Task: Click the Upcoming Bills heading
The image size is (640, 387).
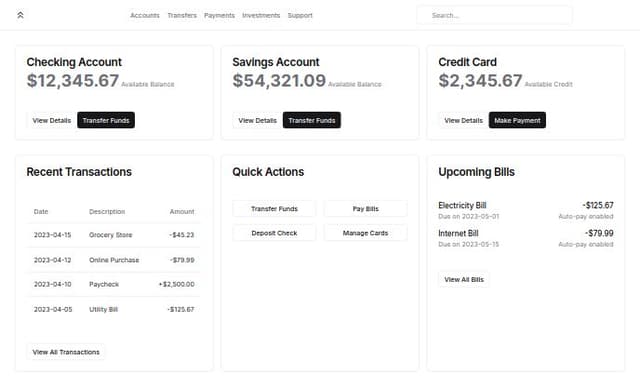Action: click(476, 172)
